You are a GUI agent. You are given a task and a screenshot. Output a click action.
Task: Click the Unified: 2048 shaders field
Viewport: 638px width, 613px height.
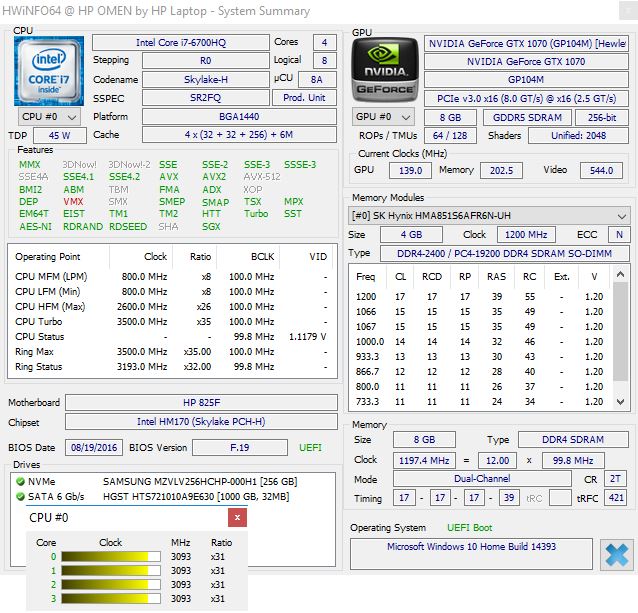coord(578,135)
